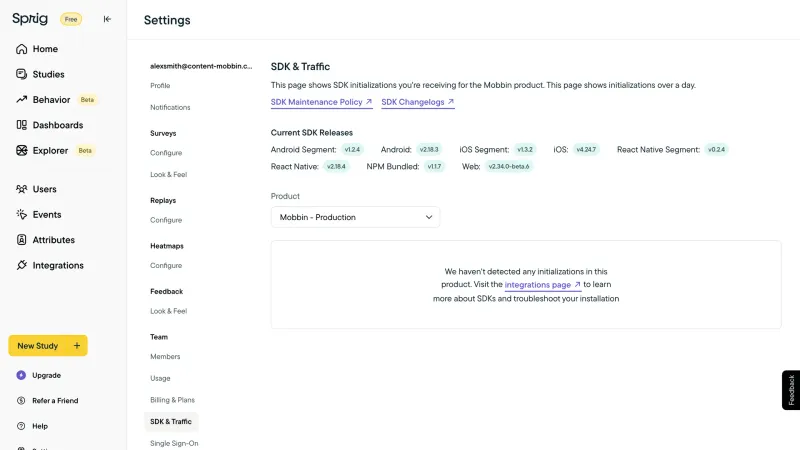Screen dimensions: 800x450
Task: Click the Beta badge next to Behavior
Action: pos(87,99)
